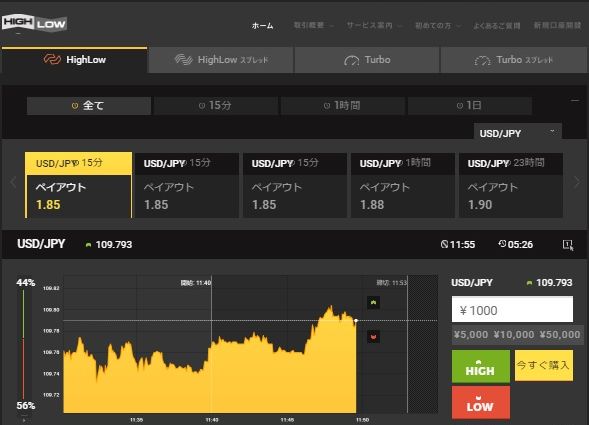
Task: Click the 締切 11:53 cutoff line label
Action: click(391, 283)
